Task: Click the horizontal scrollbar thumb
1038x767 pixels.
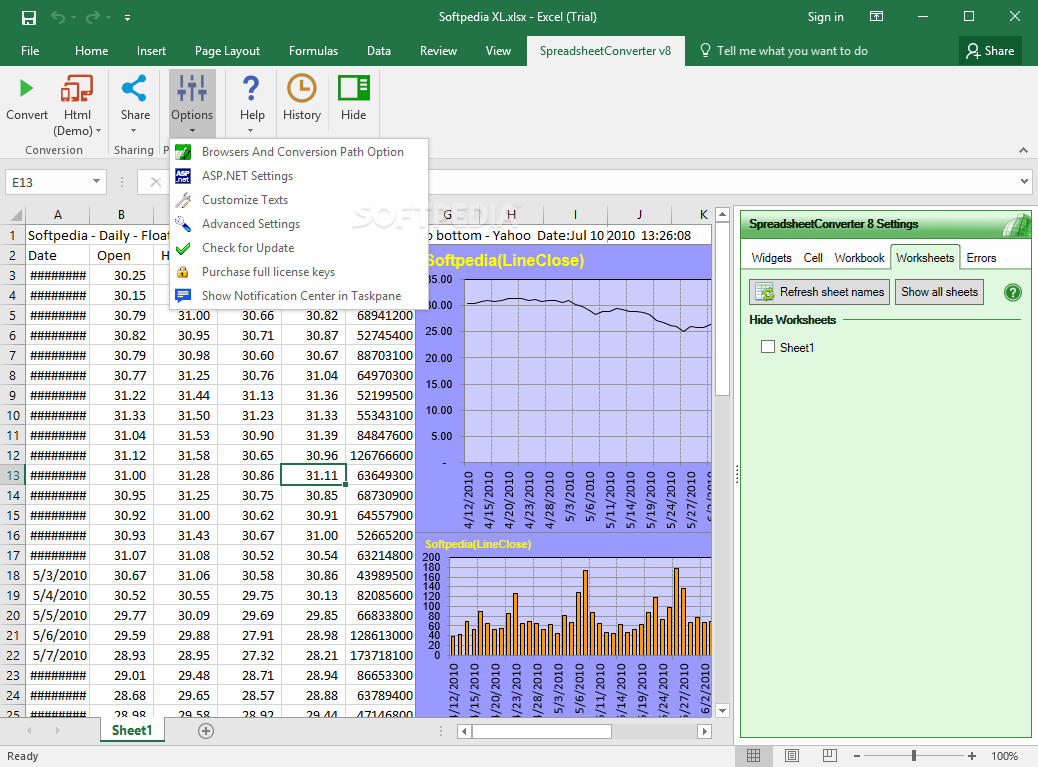Action: (542, 731)
